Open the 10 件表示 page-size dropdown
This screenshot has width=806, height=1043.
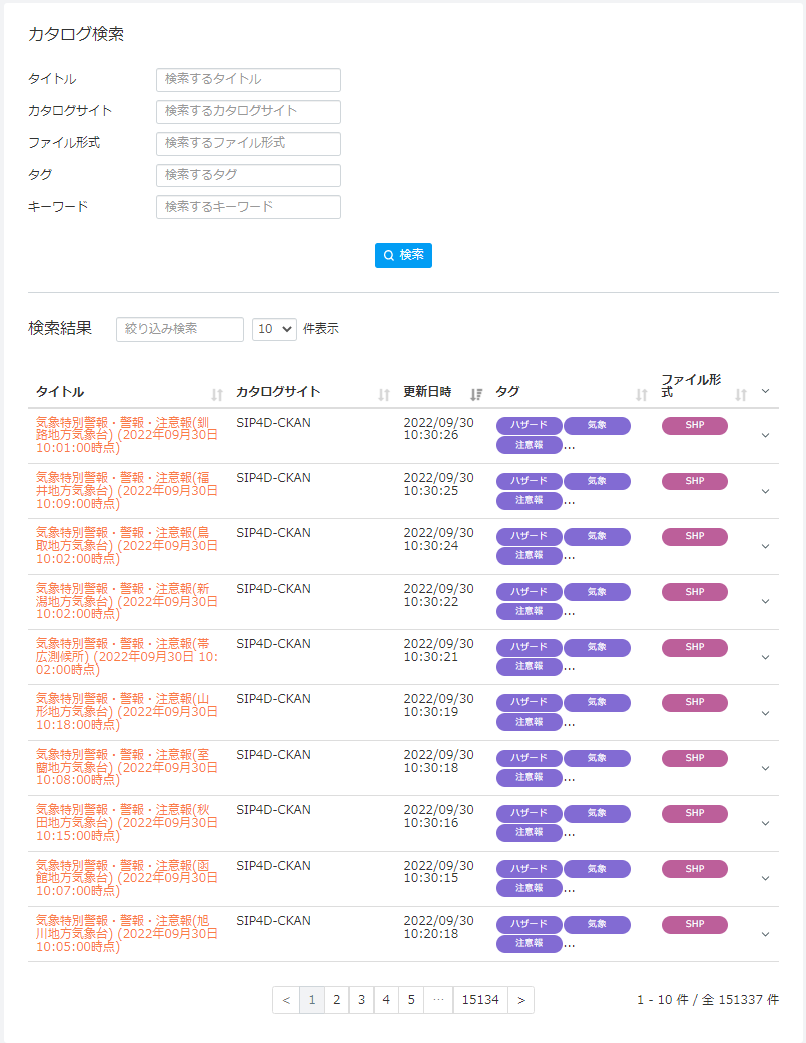point(274,329)
